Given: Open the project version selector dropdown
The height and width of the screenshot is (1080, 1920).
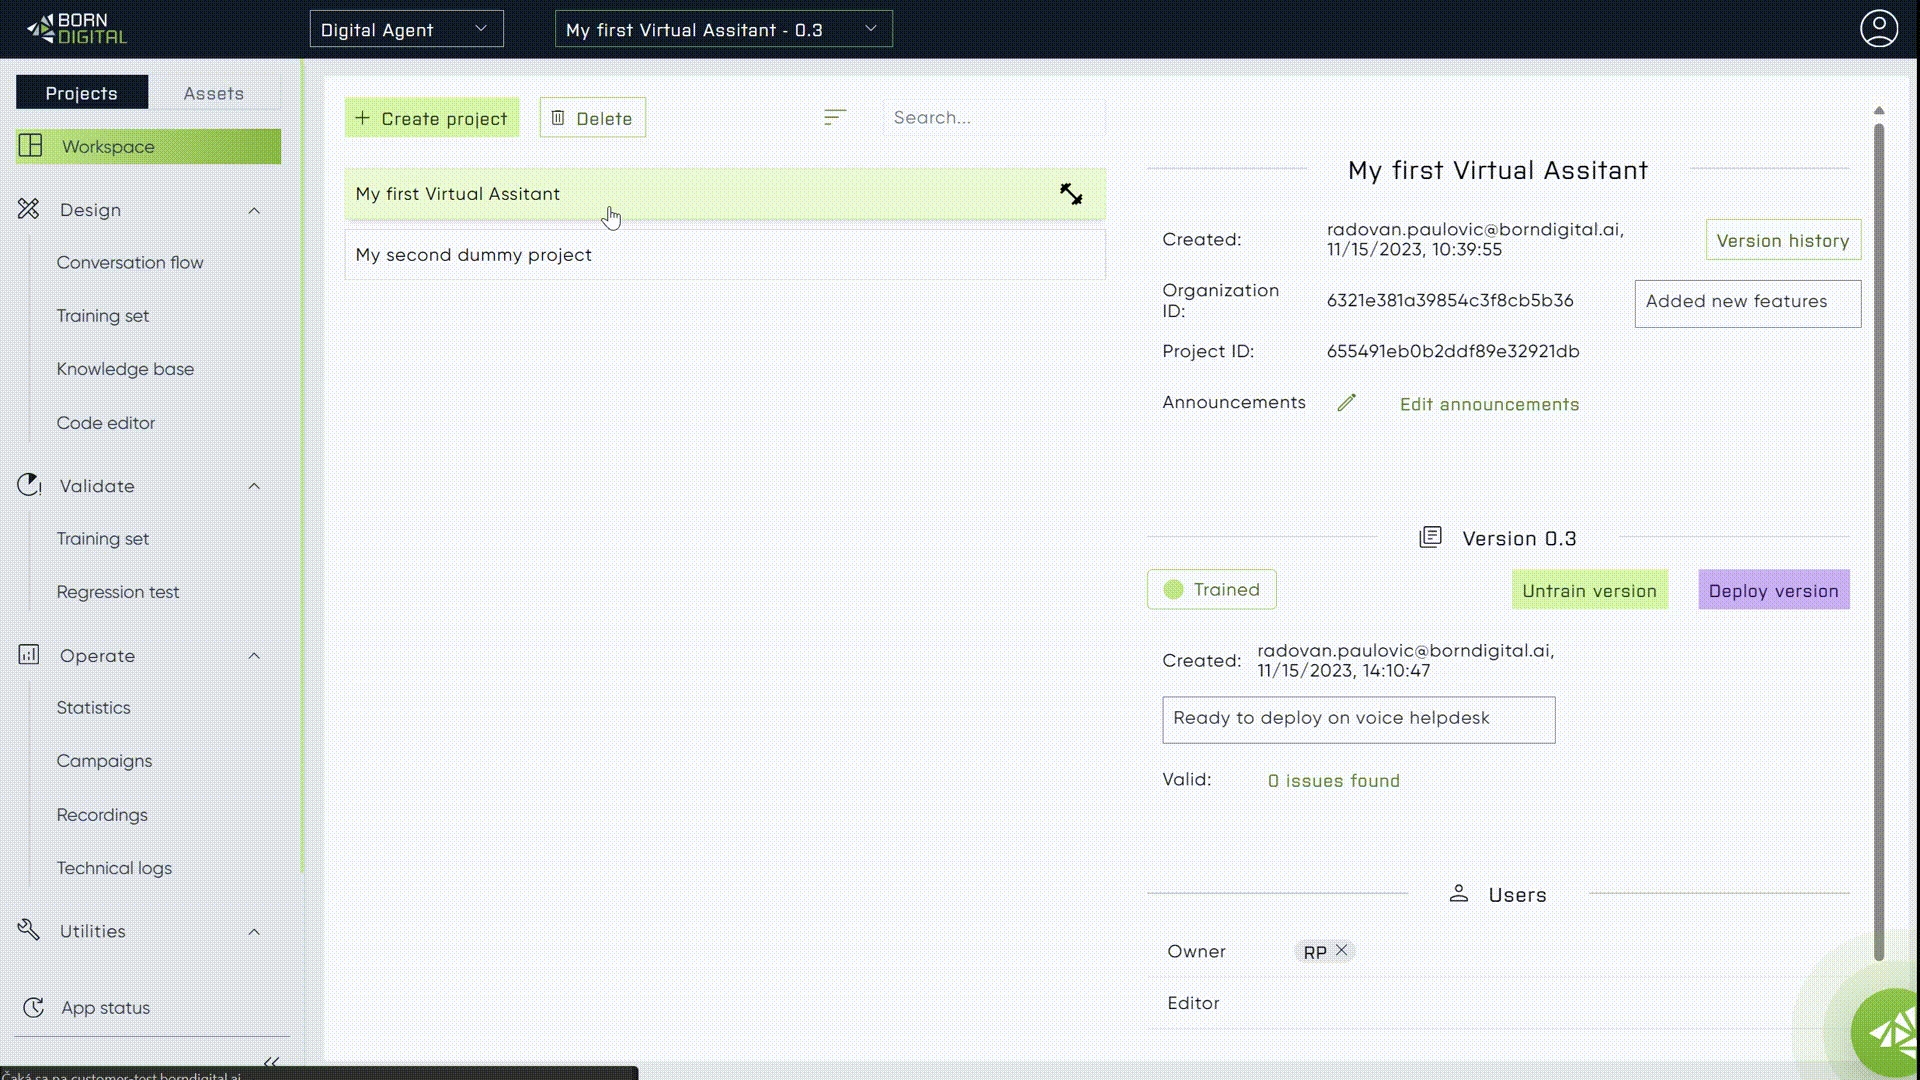Looking at the screenshot, I should [723, 30].
